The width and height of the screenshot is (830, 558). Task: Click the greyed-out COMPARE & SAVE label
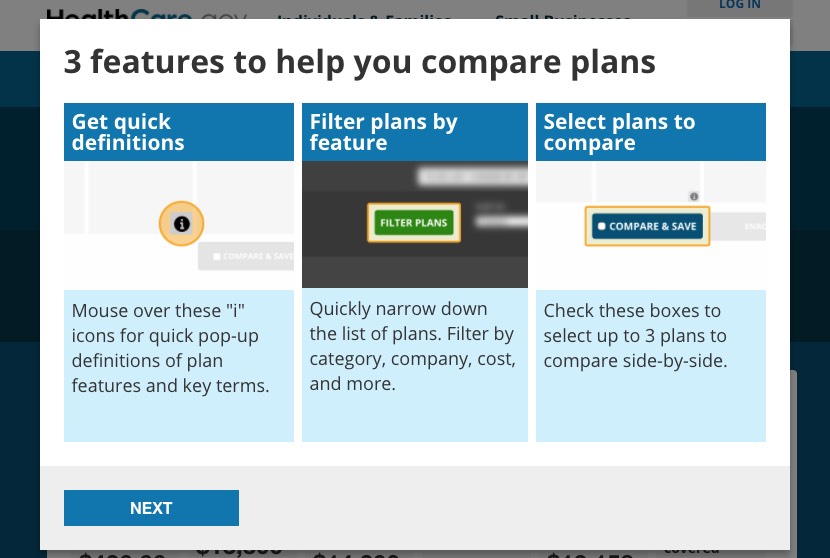(257, 256)
